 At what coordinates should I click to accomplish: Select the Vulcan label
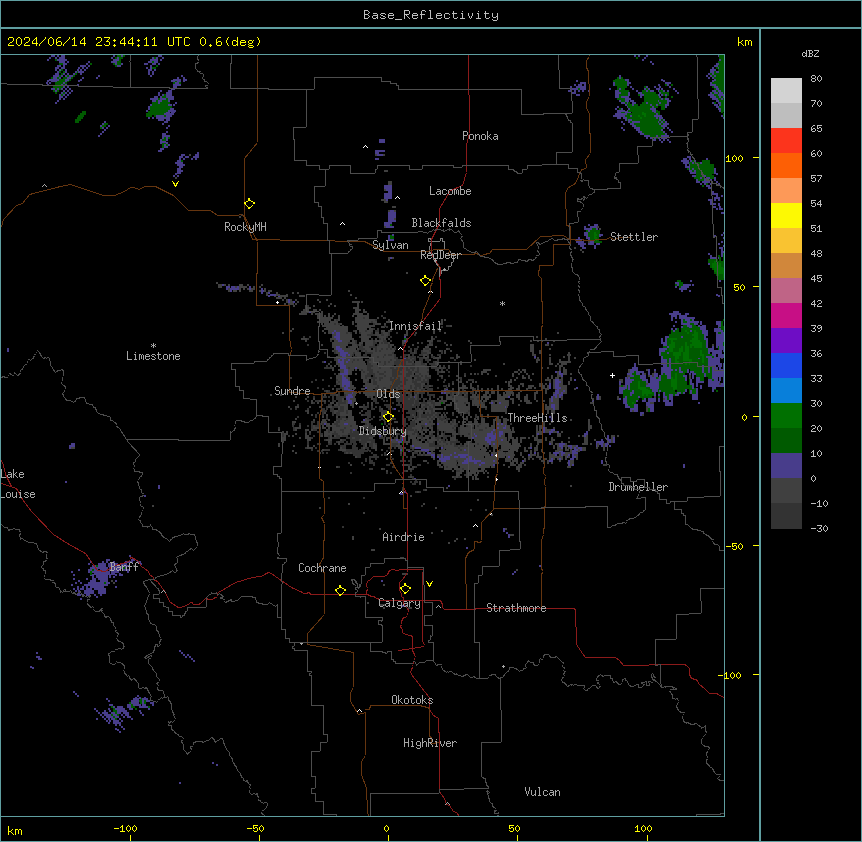pos(543,792)
